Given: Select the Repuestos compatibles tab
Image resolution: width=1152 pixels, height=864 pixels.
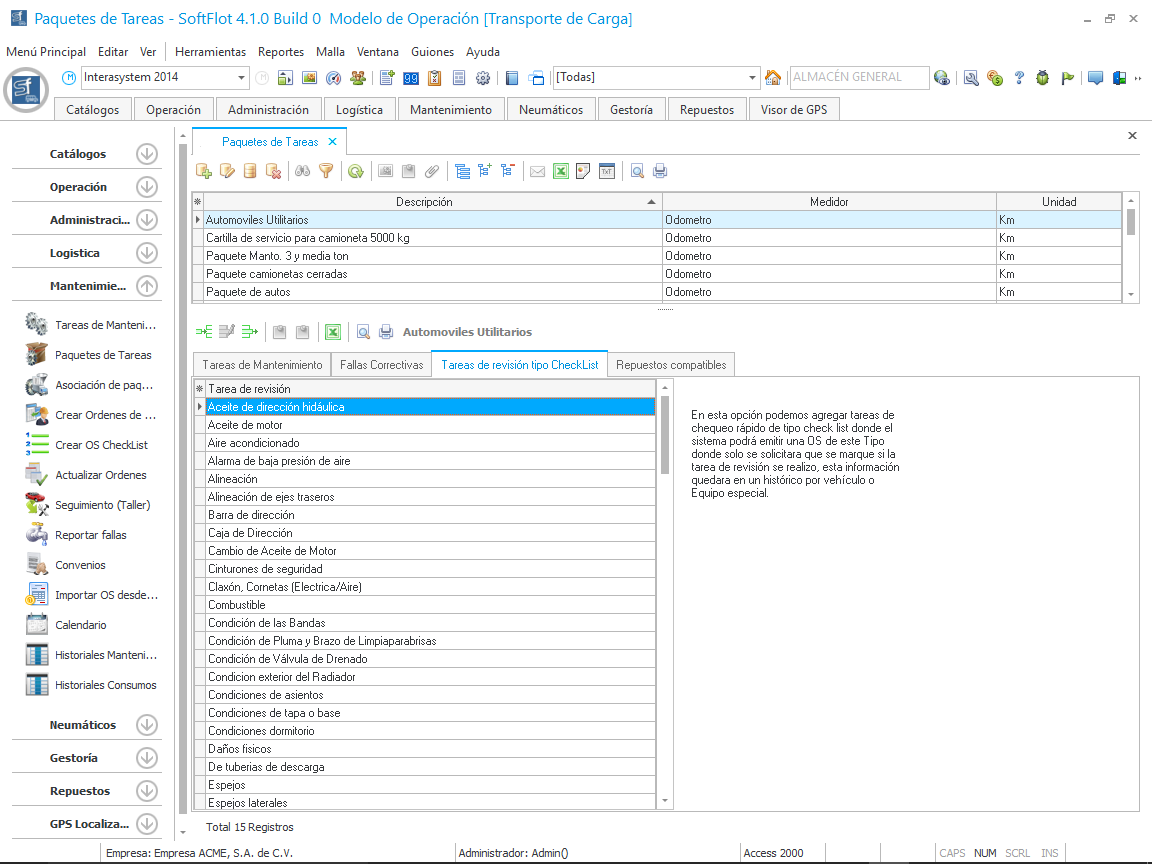Looking at the screenshot, I should (671, 365).
